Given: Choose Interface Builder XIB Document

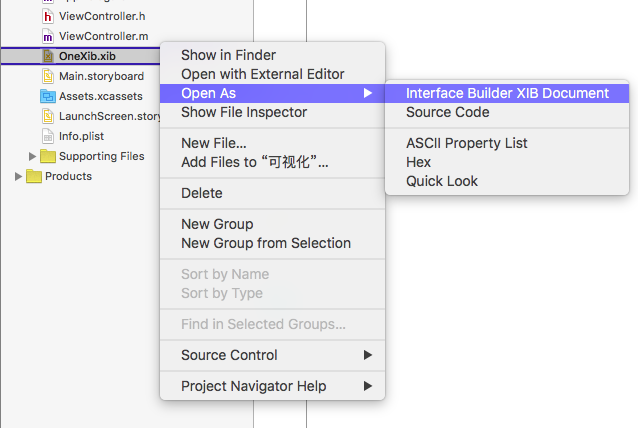Looking at the screenshot, I should click(507, 93).
